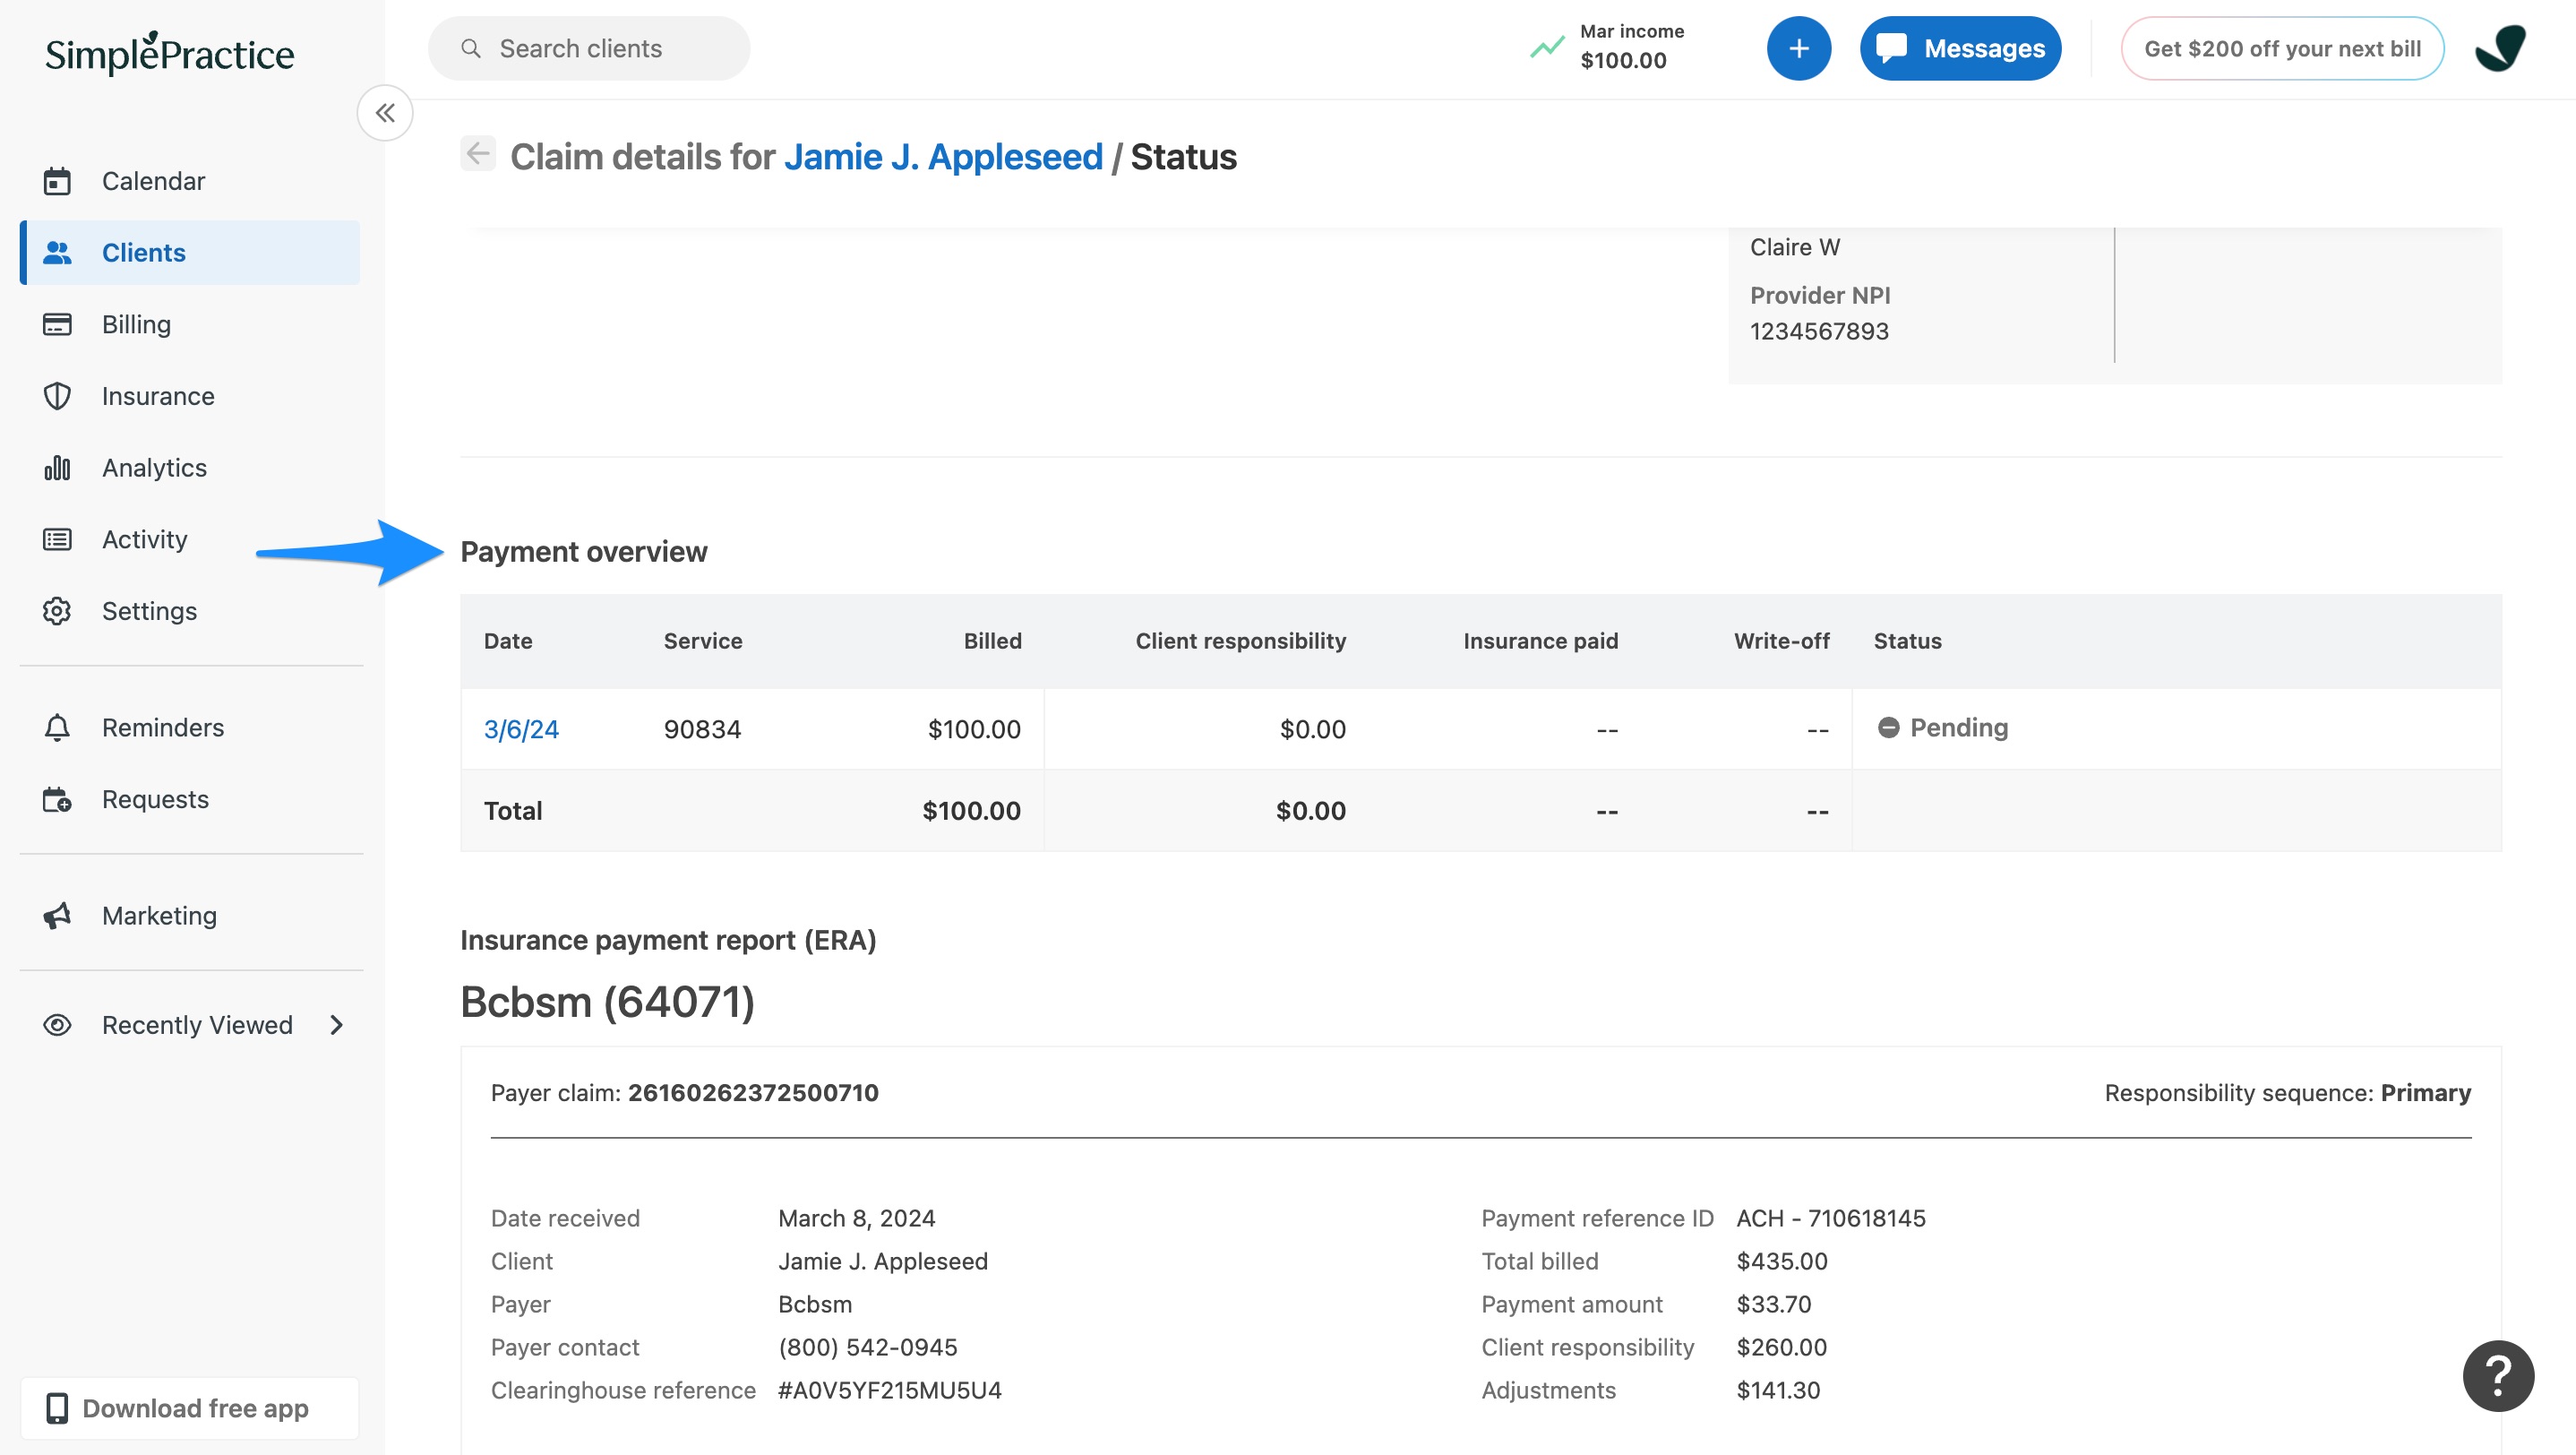The width and height of the screenshot is (2576, 1455).
Task: Click the Insurance shield icon
Action: pos(57,396)
